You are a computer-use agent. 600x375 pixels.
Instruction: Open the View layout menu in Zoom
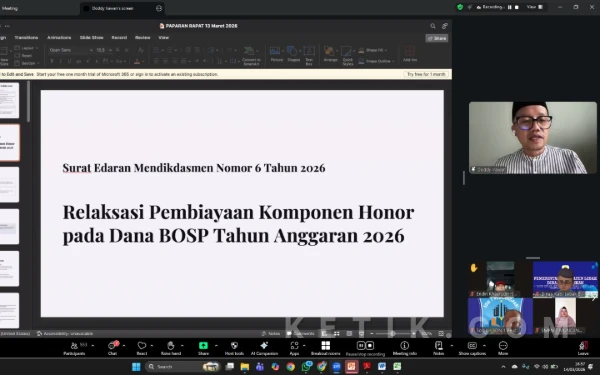(x=535, y=7)
